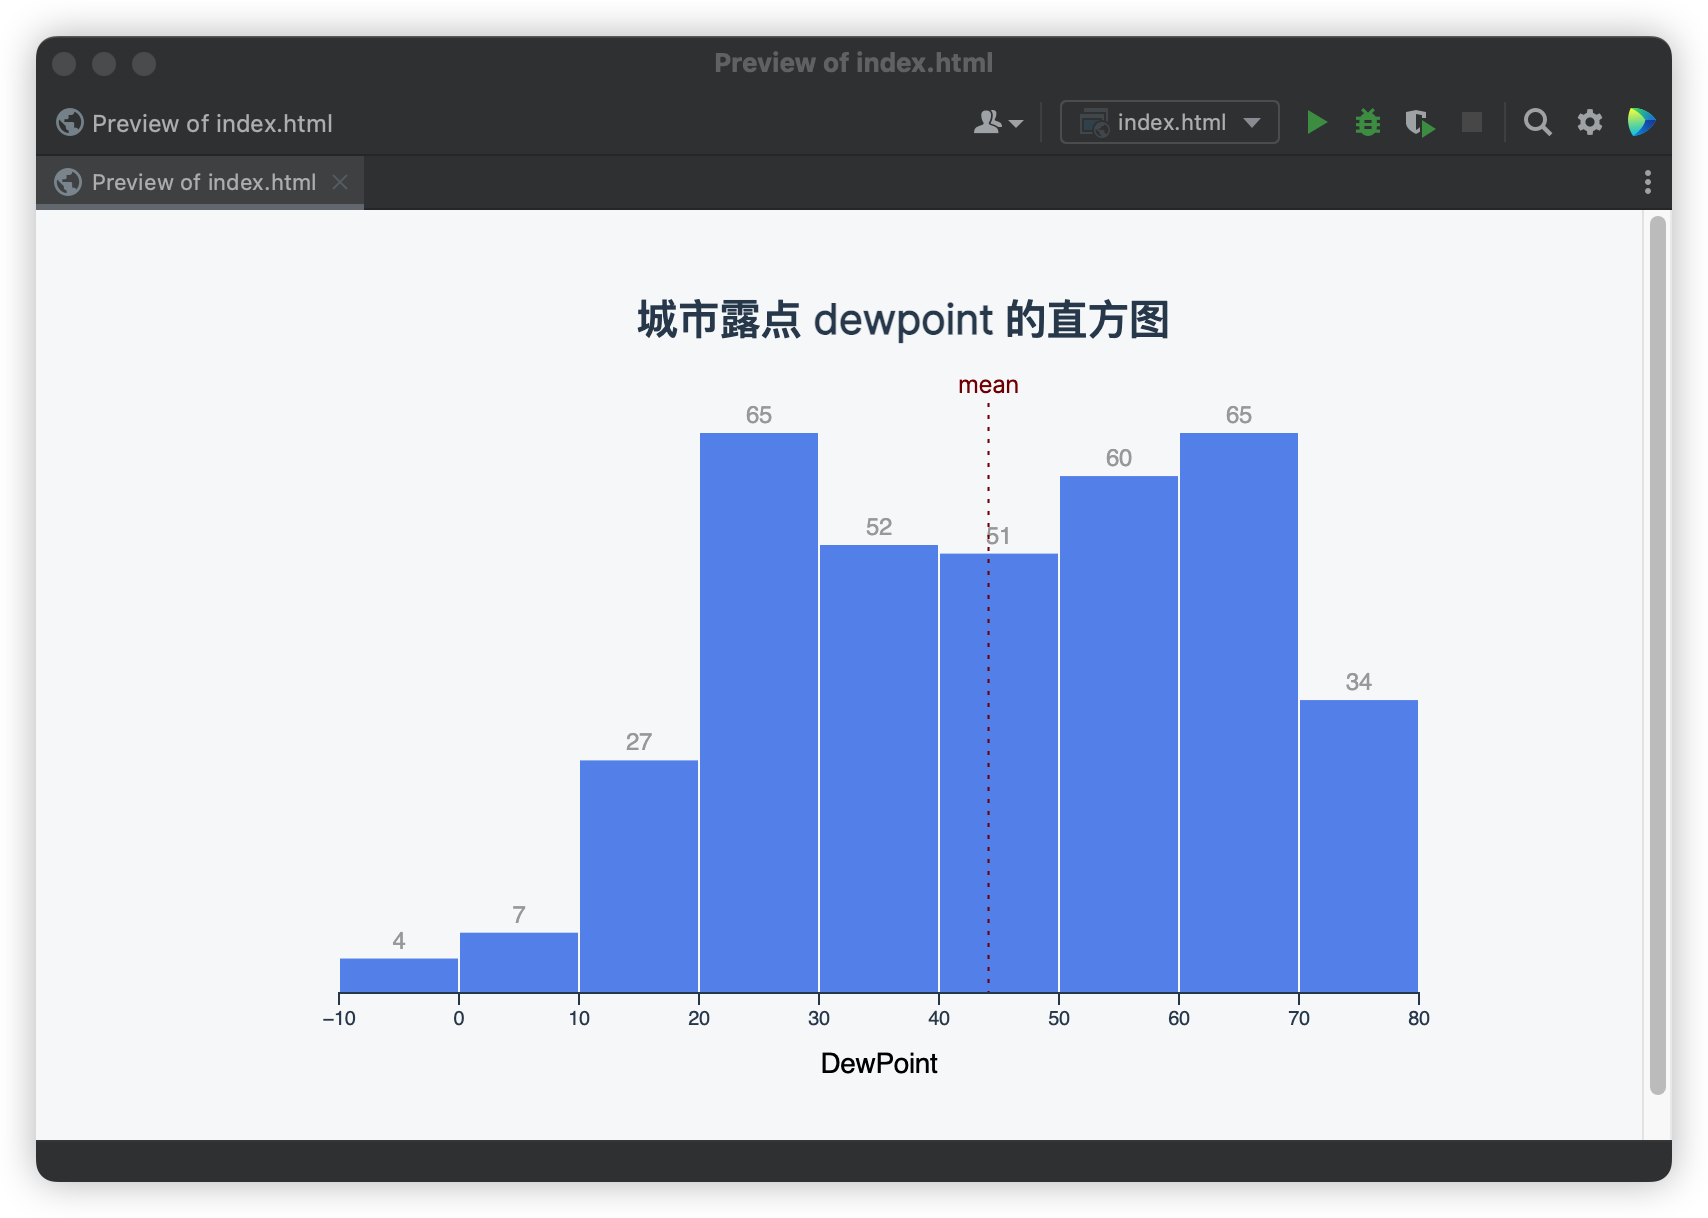Open IDE settings gear icon

[1590, 122]
